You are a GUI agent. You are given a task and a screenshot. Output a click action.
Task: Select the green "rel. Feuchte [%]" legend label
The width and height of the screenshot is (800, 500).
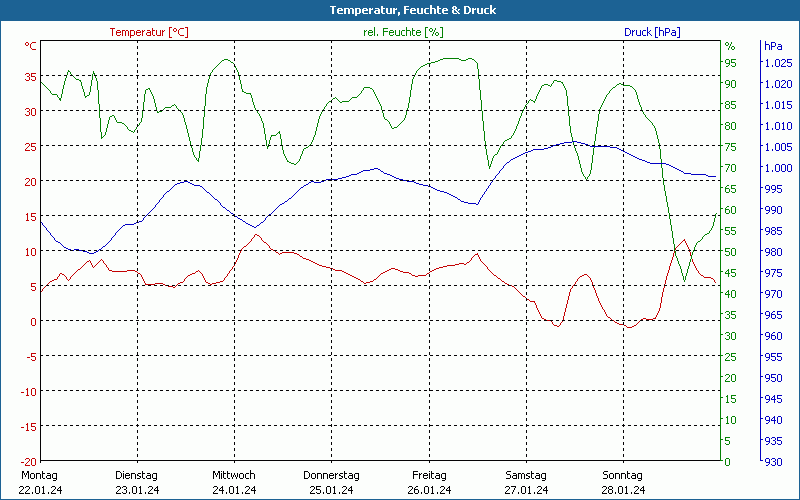[x=403, y=32]
